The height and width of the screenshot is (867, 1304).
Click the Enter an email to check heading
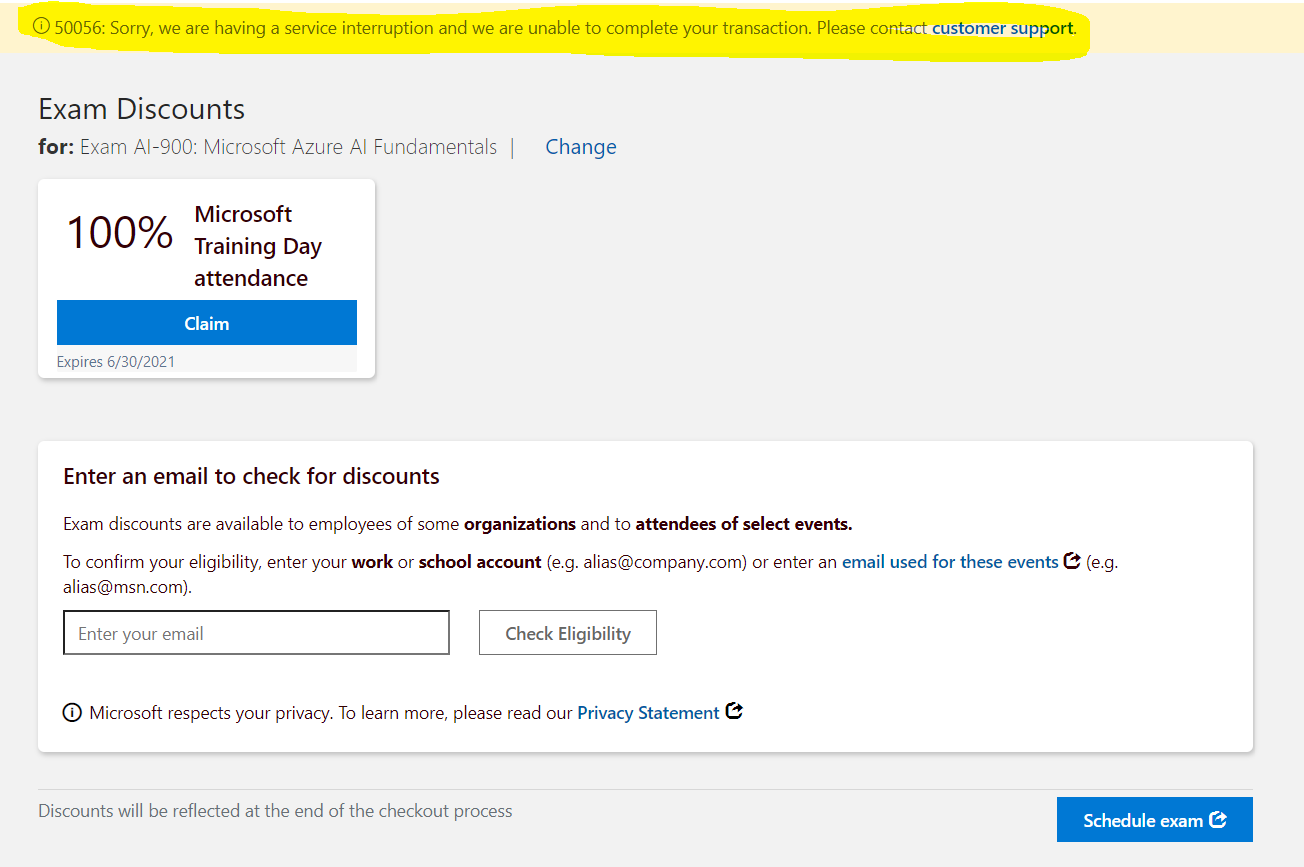coord(251,476)
